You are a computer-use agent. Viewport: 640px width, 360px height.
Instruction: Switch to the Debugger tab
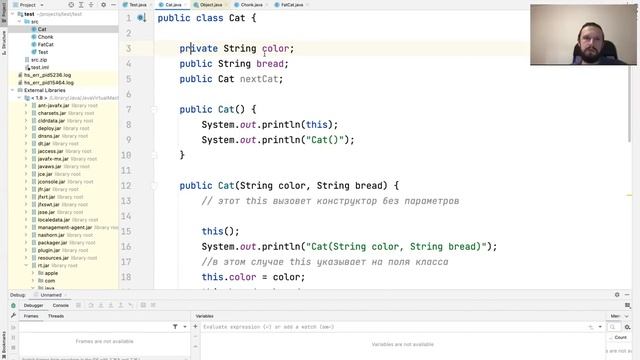33,305
